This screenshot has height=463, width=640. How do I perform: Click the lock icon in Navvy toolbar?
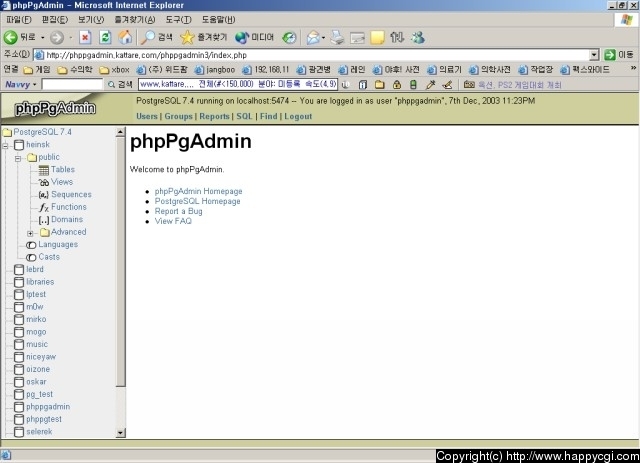pos(396,85)
